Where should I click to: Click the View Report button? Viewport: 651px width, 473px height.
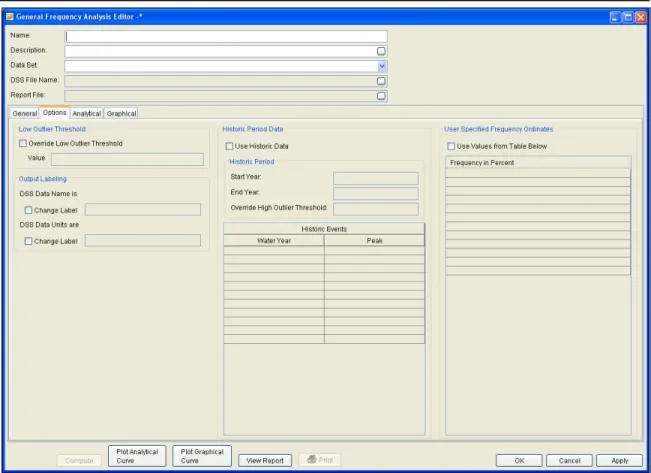click(x=265, y=461)
